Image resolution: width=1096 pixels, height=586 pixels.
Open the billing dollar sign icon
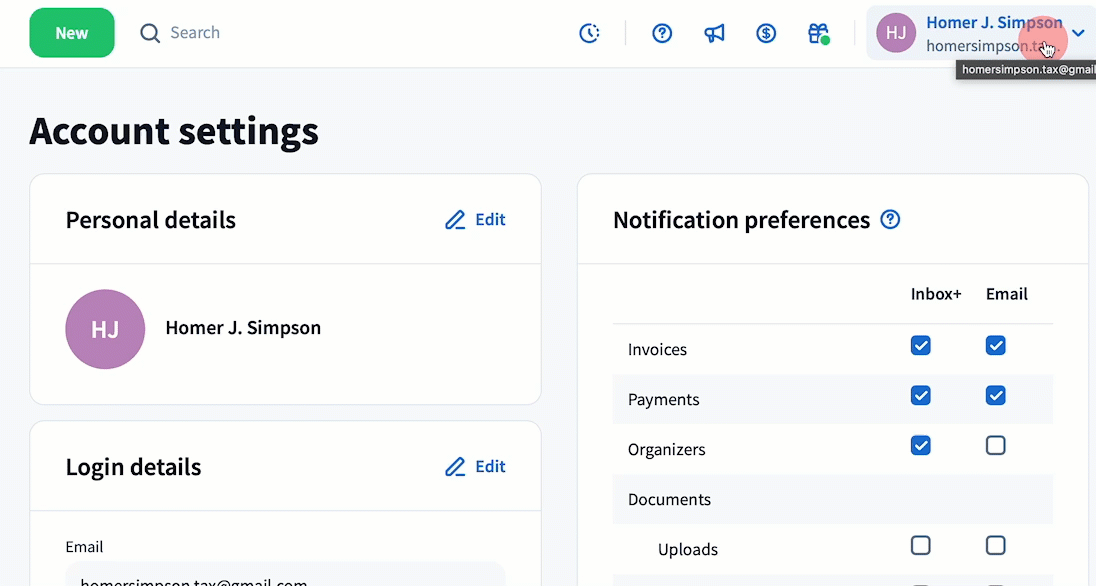click(x=766, y=33)
